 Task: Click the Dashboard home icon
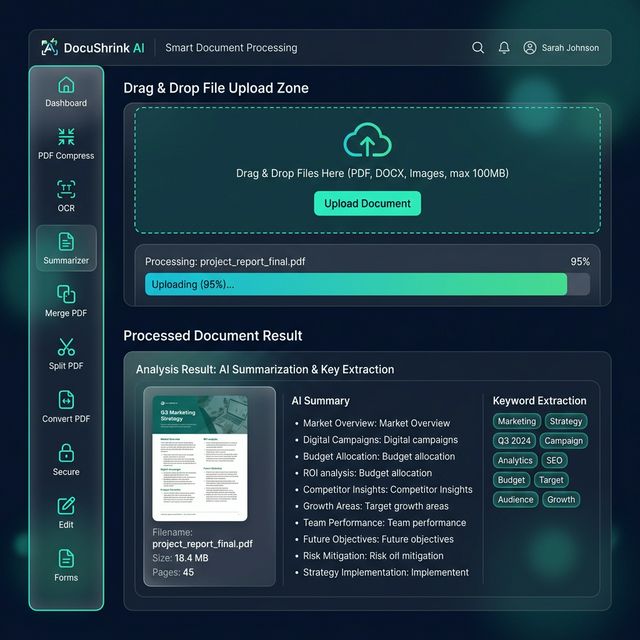click(x=66, y=85)
